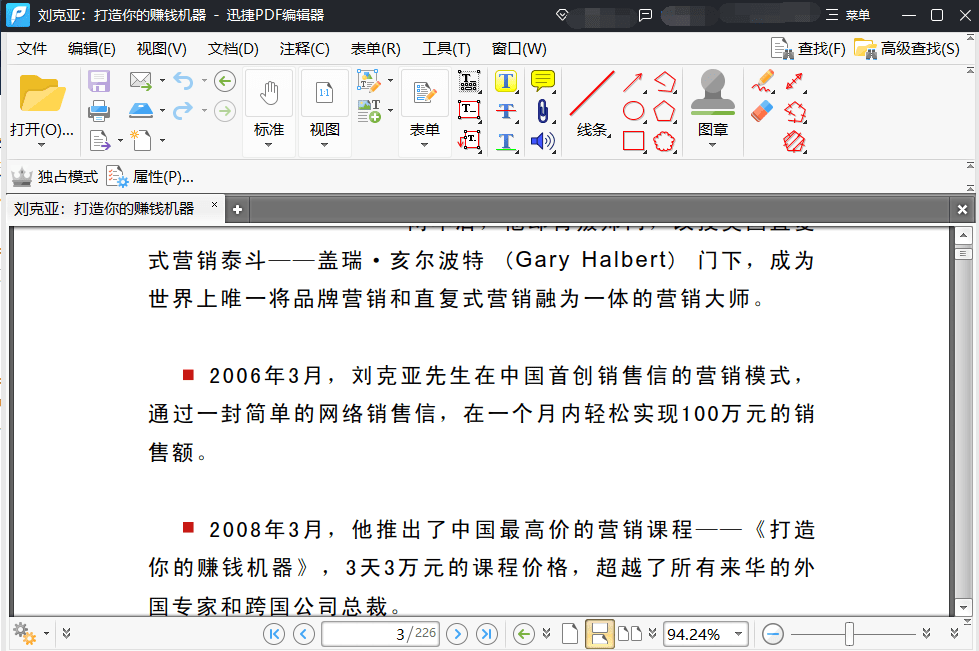
Task: Expand the 图章 stamp dropdown arrow
Action: point(712,145)
